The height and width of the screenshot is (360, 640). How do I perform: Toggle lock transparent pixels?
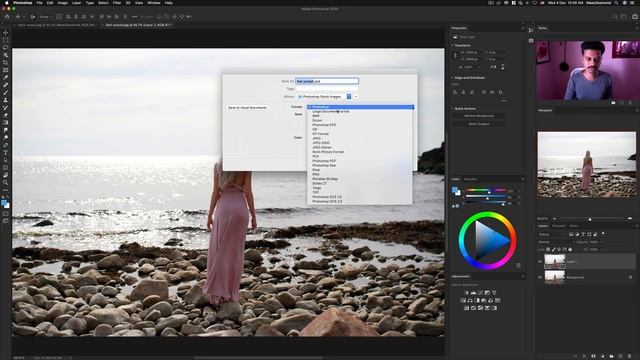(548, 249)
